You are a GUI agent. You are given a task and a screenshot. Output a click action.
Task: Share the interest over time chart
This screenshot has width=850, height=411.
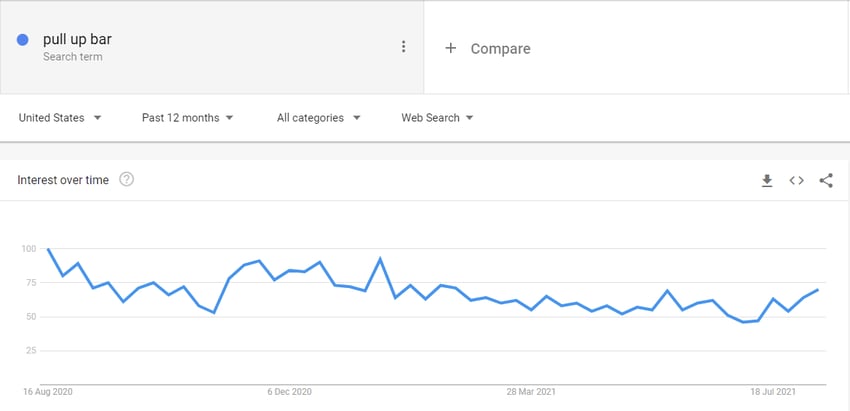click(x=826, y=181)
